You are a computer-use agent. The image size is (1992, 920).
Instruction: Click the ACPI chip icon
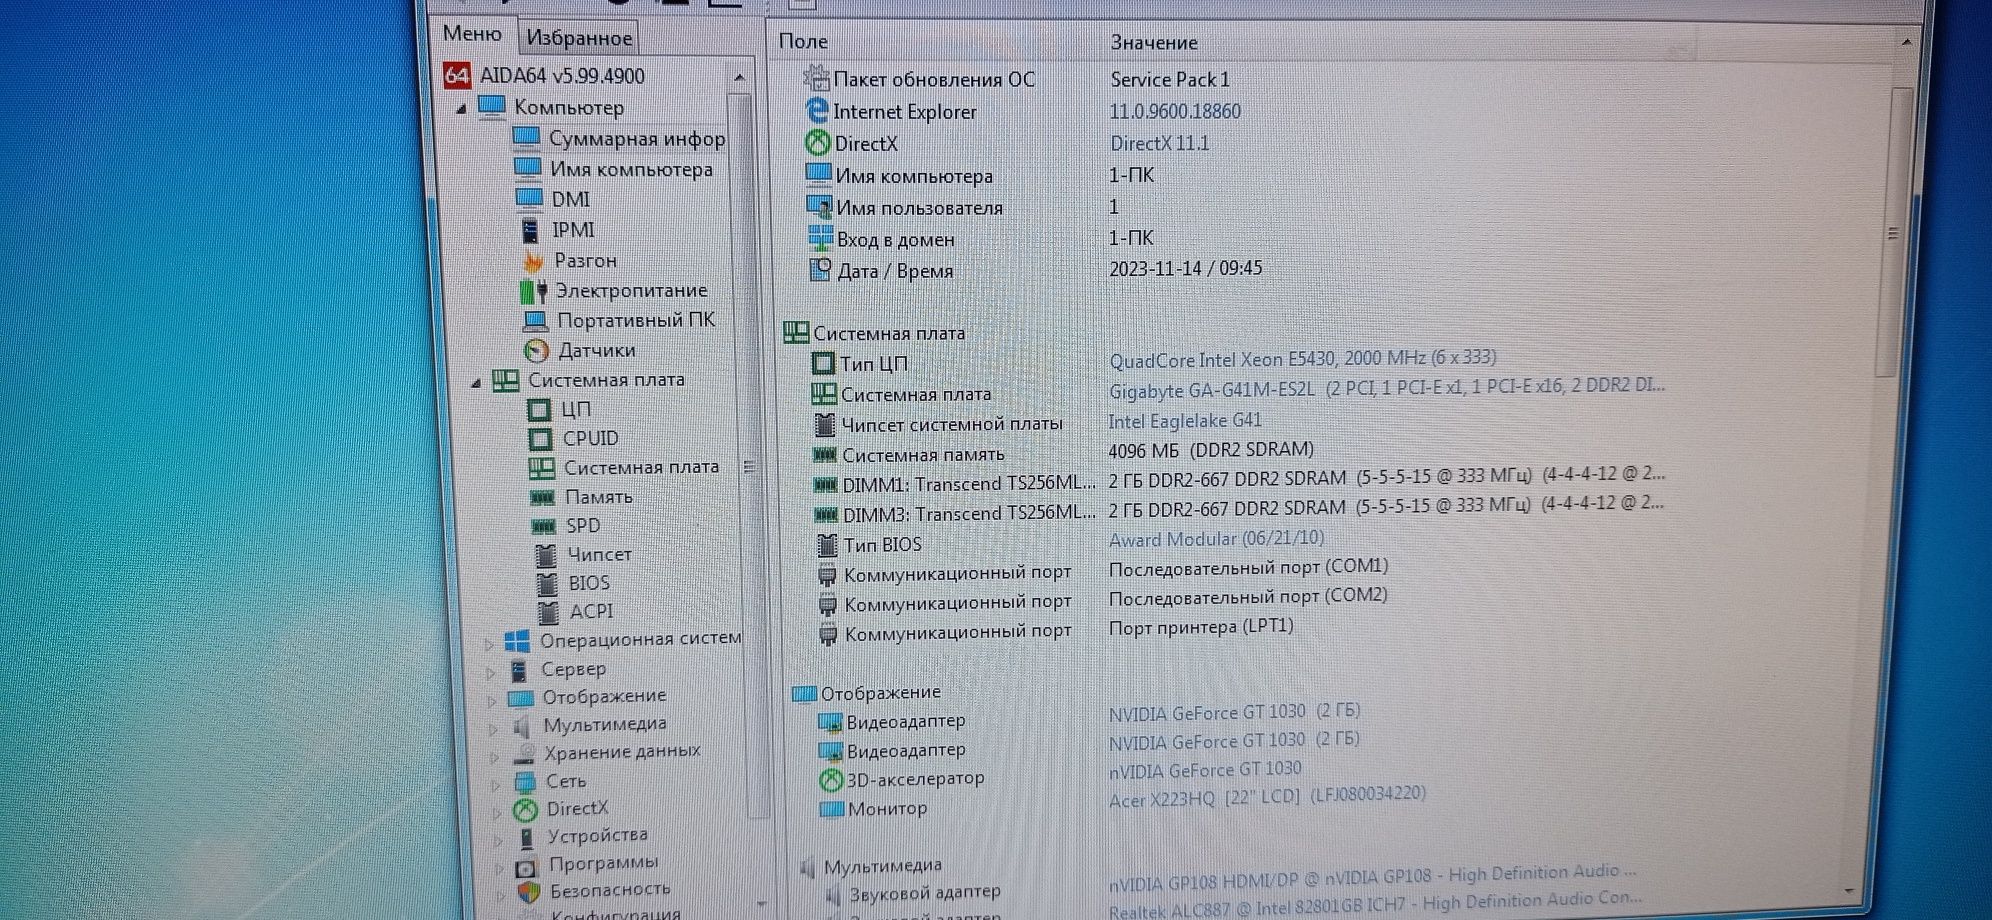pos(548,612)
